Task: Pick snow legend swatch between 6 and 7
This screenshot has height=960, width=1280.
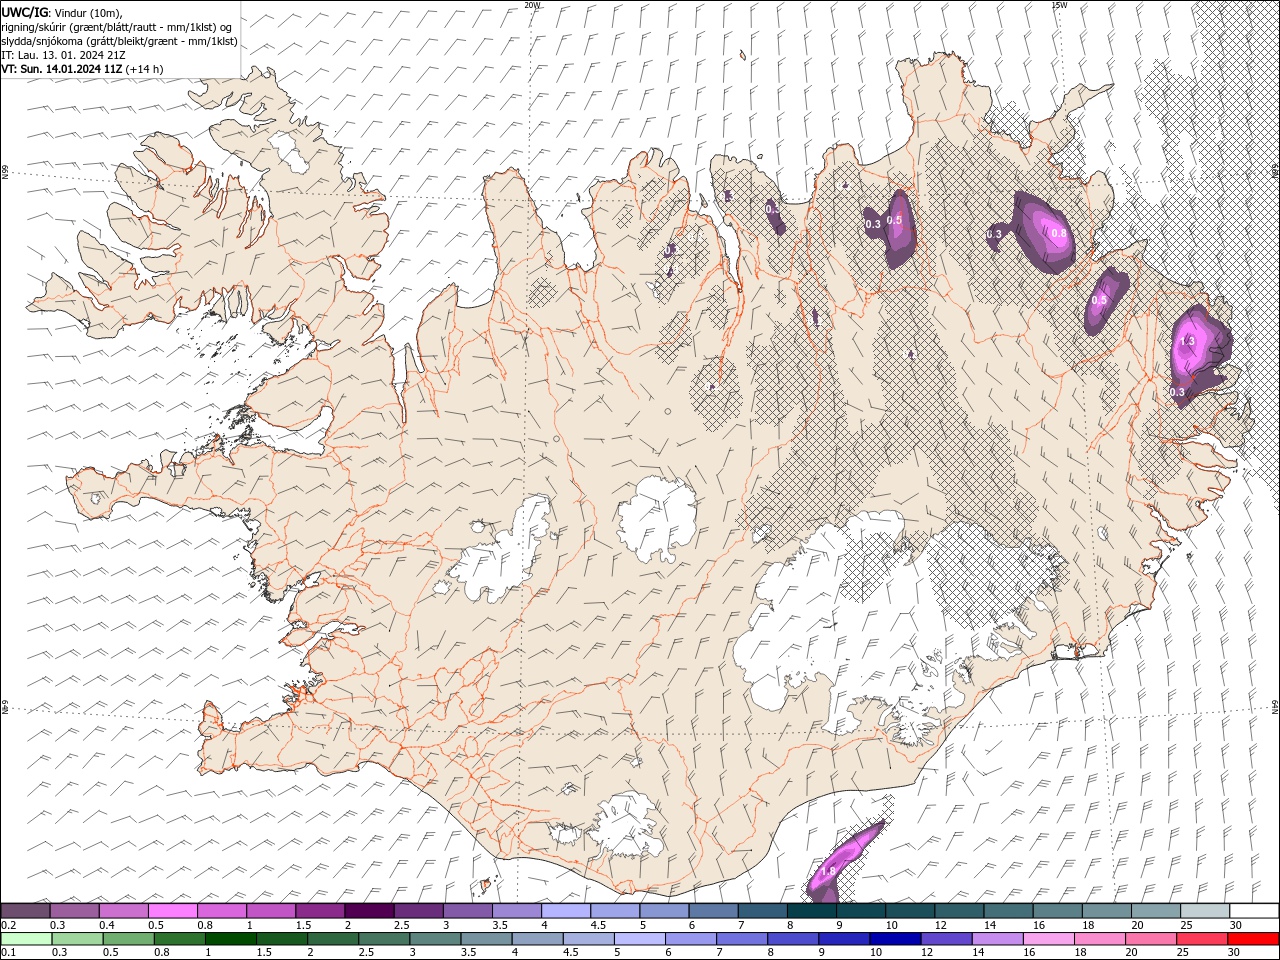Action: click(713, 910)
